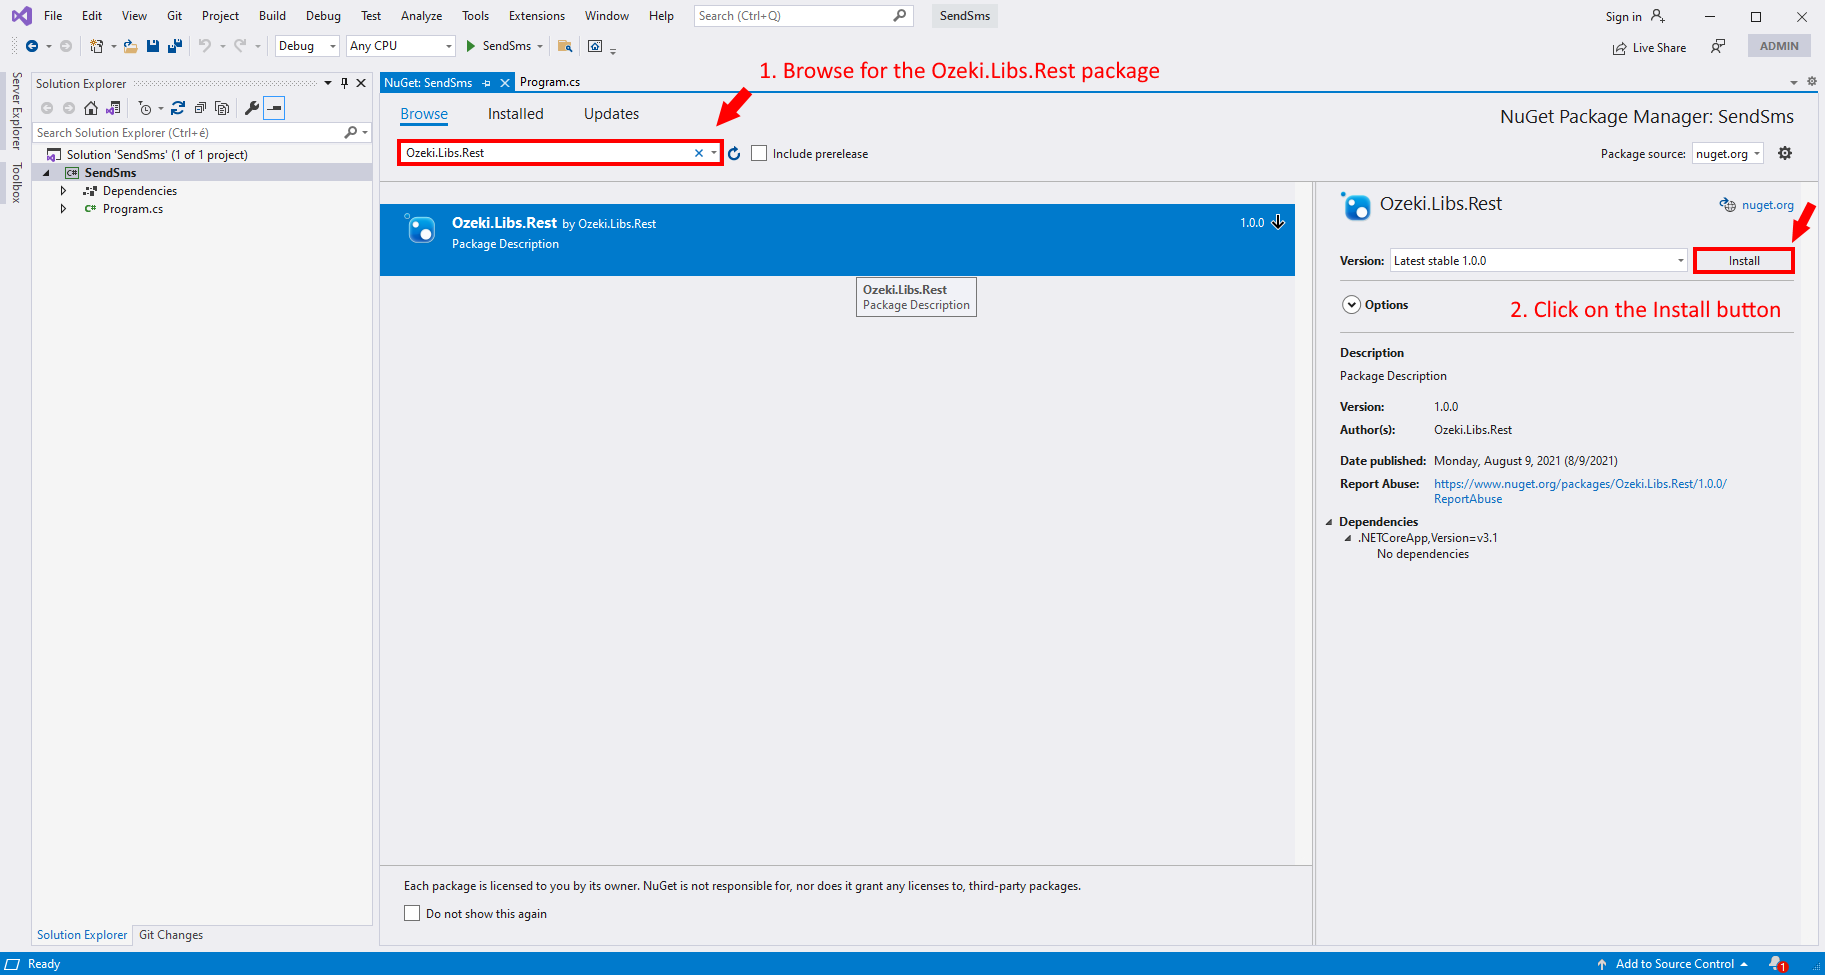
Task: Undo the last action in the toolbar
Action: point(205,46)
